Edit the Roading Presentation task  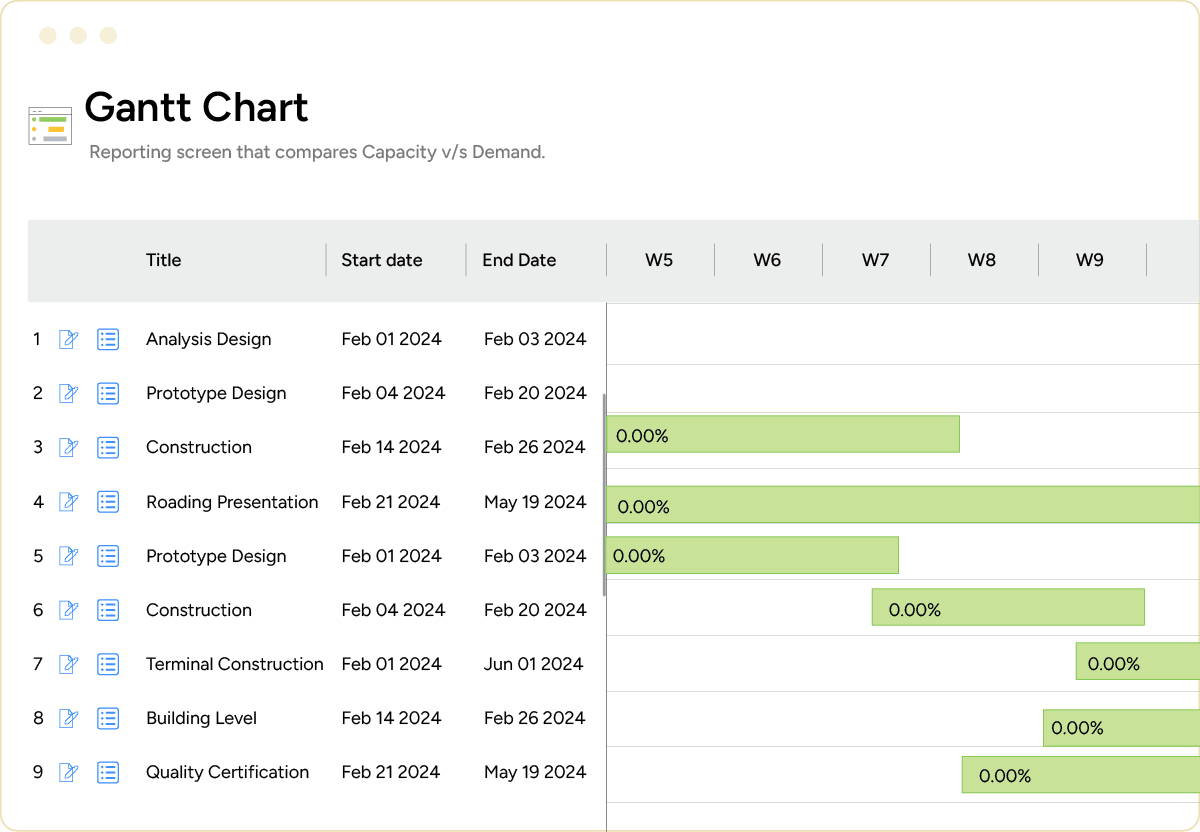tap(67, 502)
